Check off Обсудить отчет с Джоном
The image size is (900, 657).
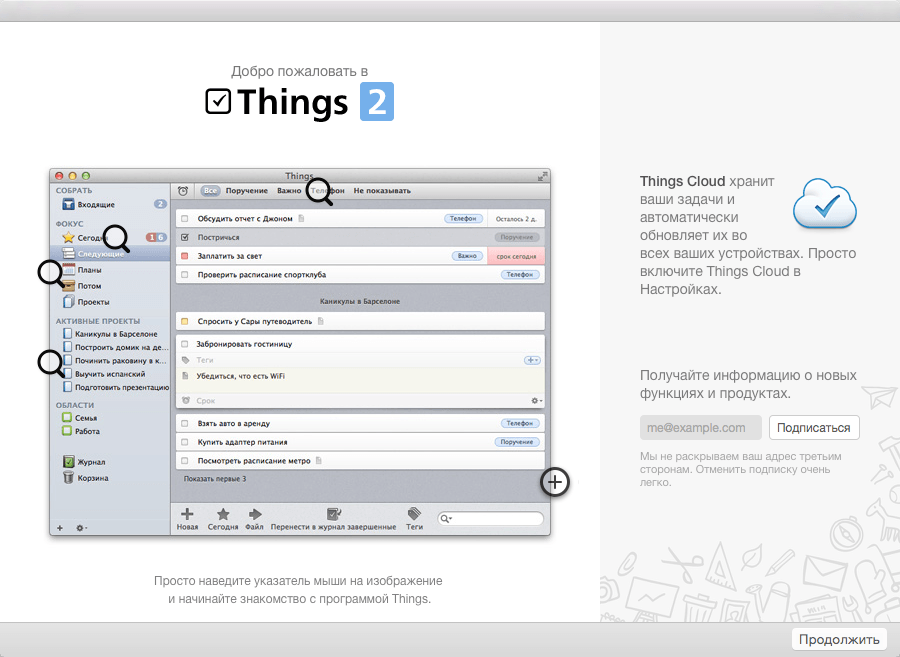185,219
